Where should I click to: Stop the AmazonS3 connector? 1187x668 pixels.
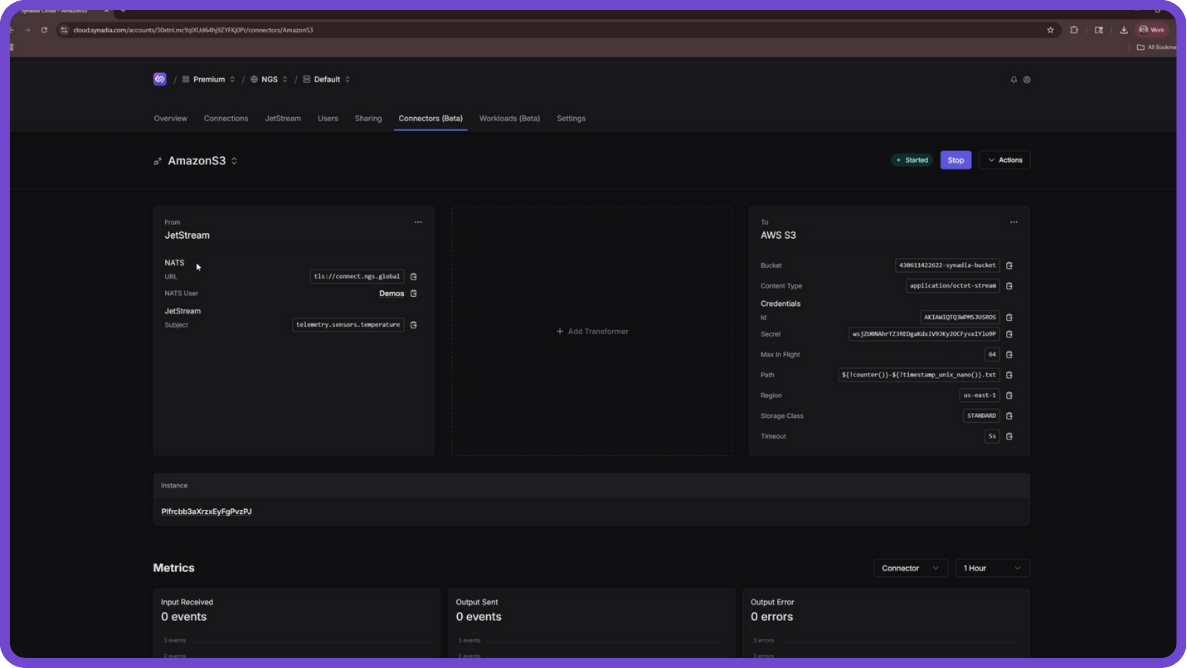pos(955,160)
